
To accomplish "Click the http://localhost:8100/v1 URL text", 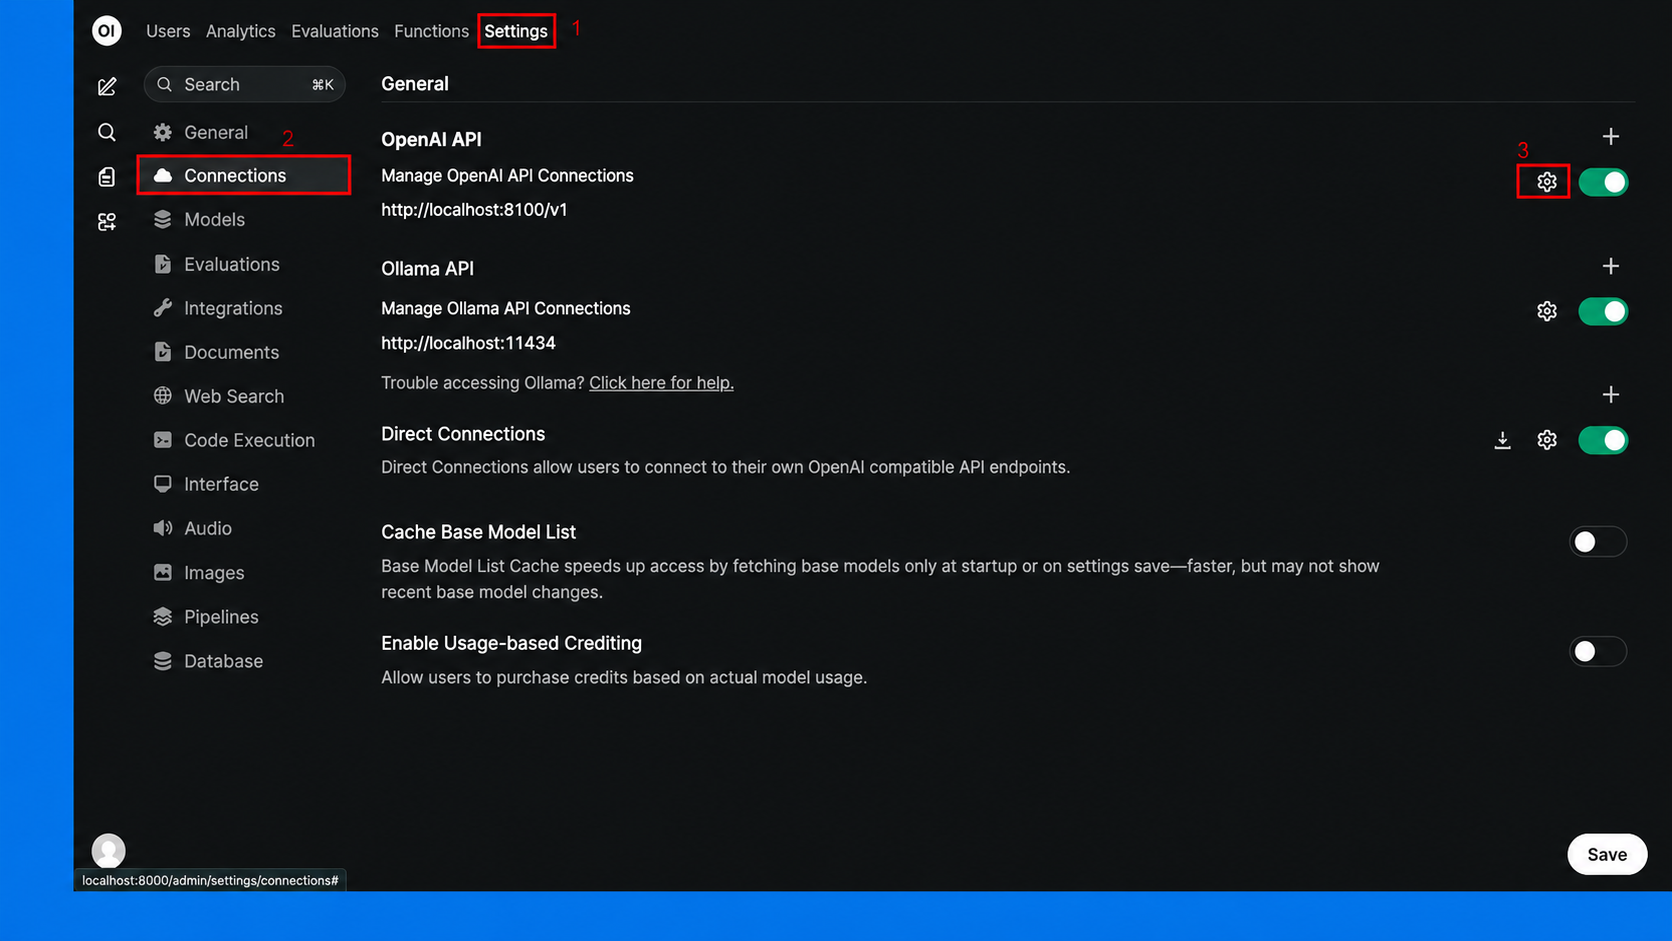I will pos(474,210).
